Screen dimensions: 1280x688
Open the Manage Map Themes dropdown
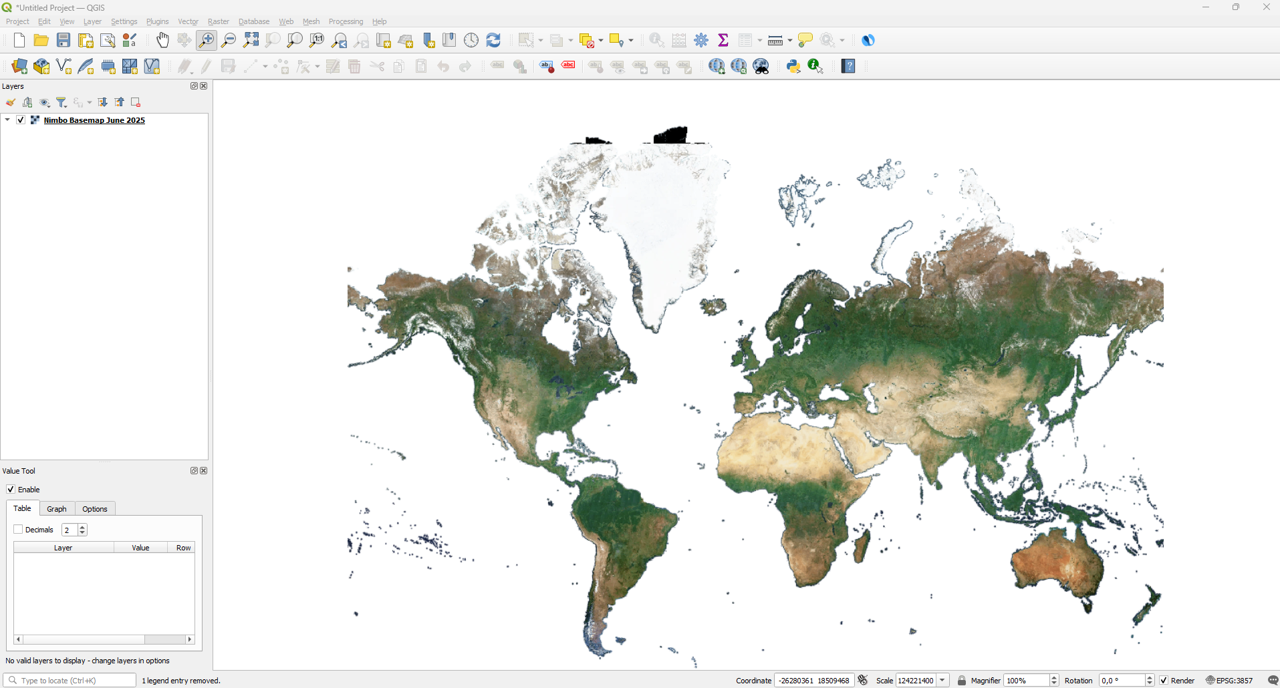44,102
